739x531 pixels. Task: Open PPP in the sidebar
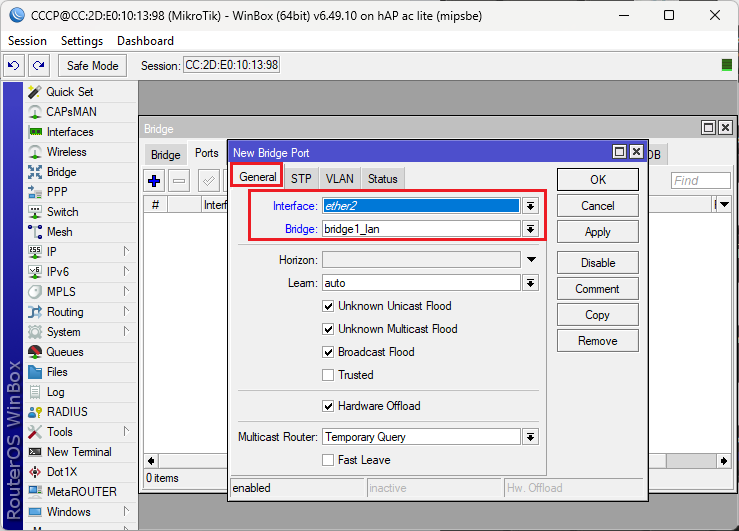(57, 192)
